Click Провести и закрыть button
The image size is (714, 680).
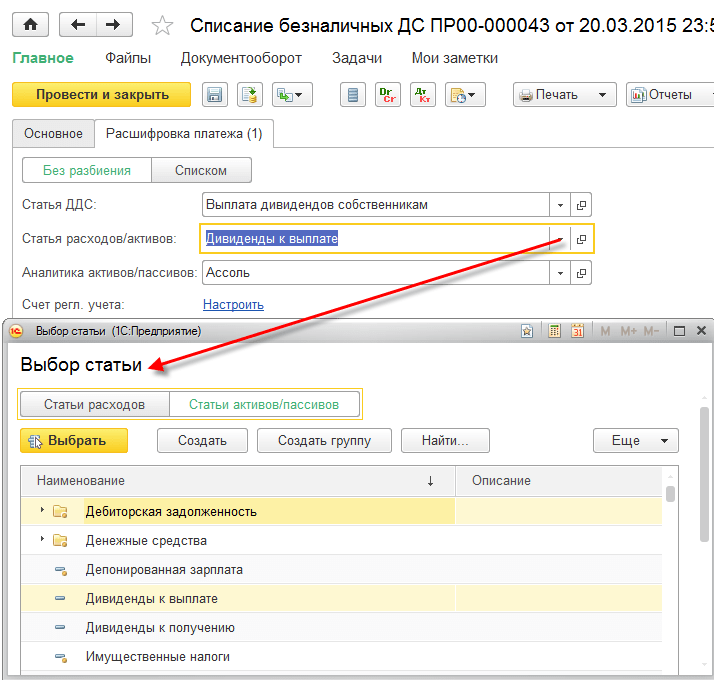(x=103, y=95)
